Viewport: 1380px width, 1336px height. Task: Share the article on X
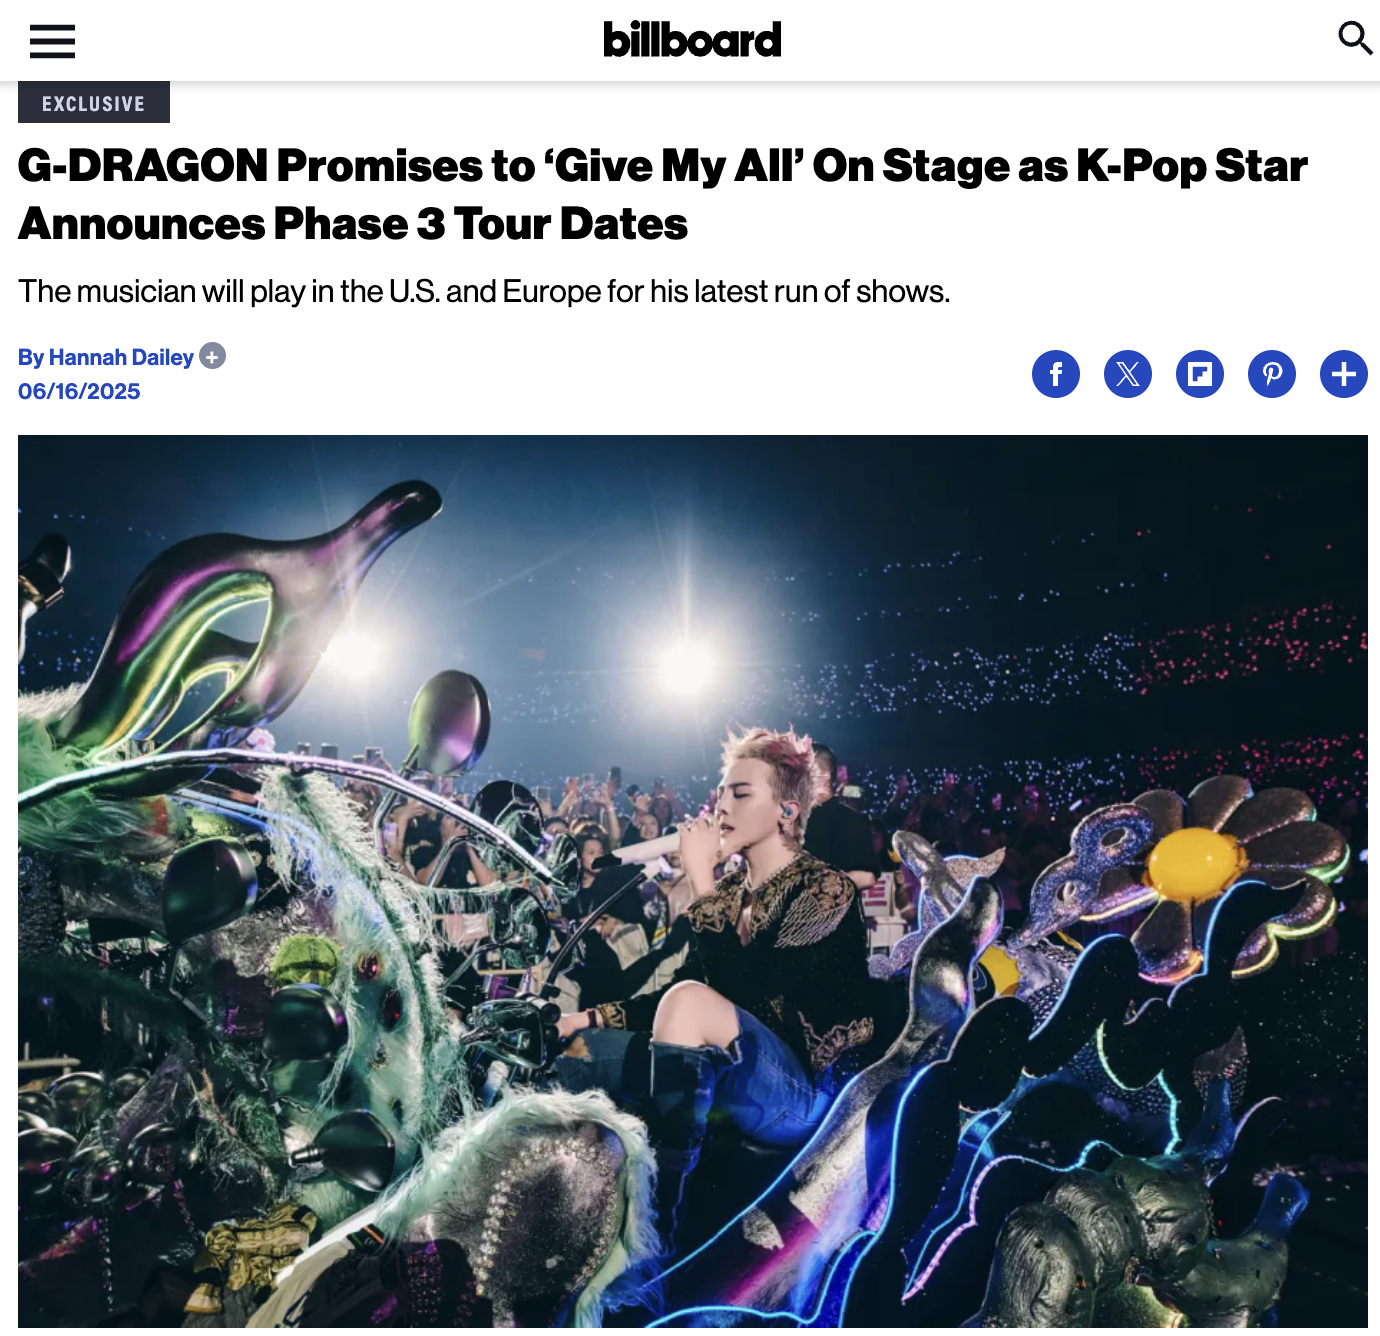click(1128, 374)
